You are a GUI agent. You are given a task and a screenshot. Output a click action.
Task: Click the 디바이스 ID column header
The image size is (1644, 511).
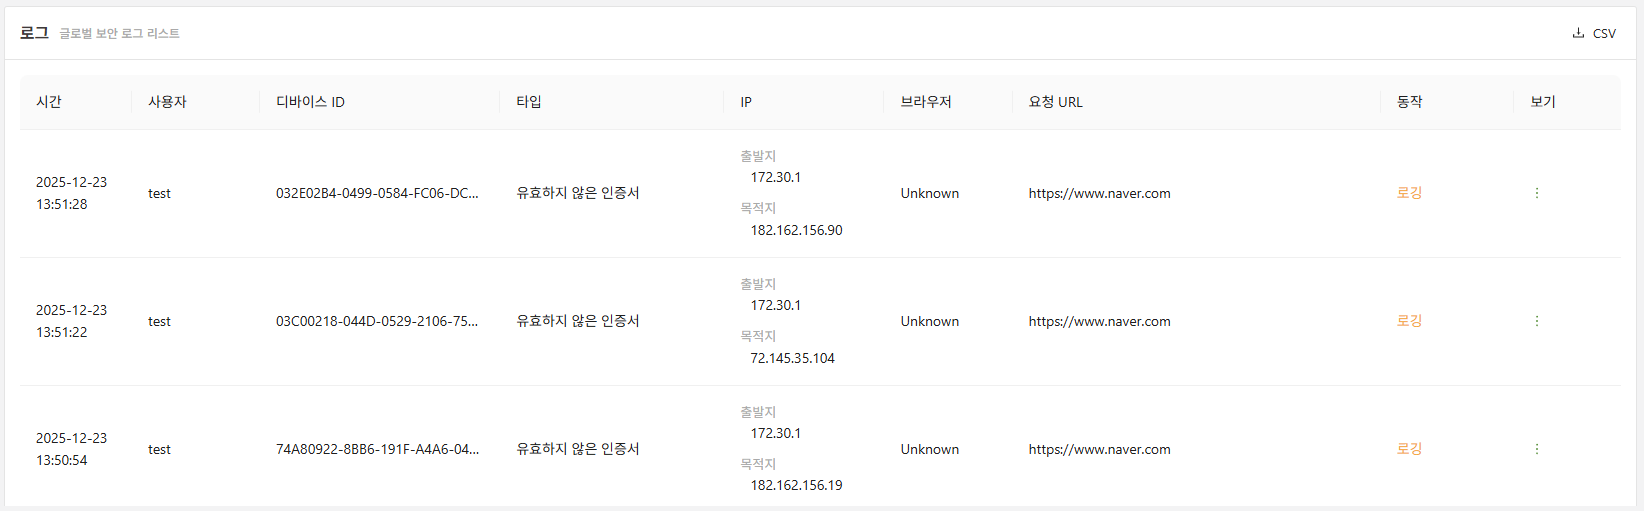point(310,102)
